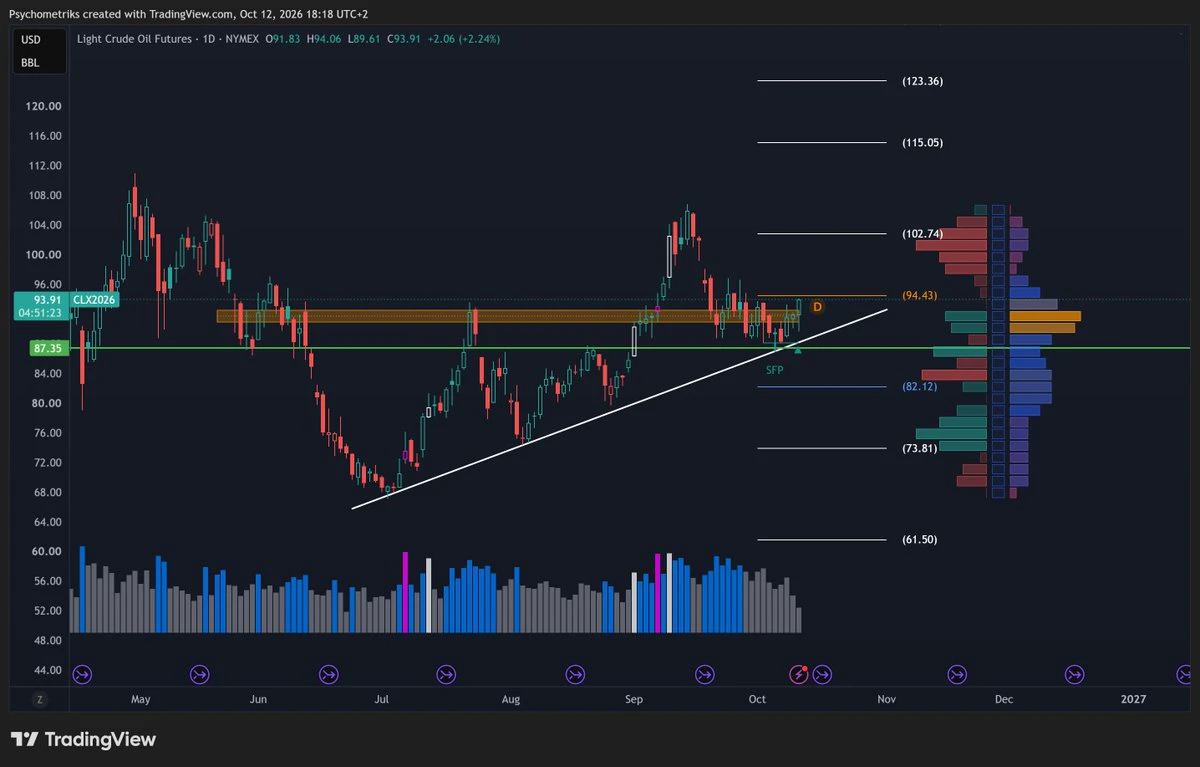Open the red lightning event marker
Viewport: 1200px width, 767px height.
(x=799, y=674)
